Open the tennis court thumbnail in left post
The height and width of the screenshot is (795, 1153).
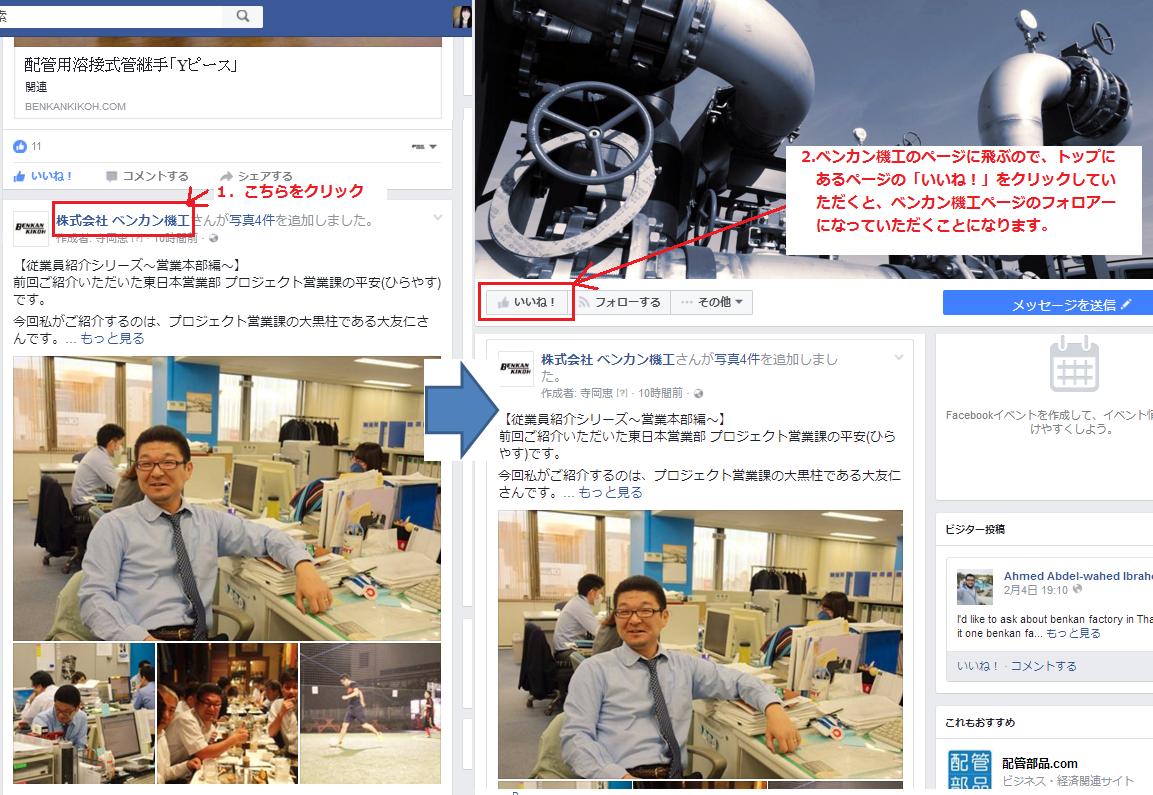(x=371, y=713)
